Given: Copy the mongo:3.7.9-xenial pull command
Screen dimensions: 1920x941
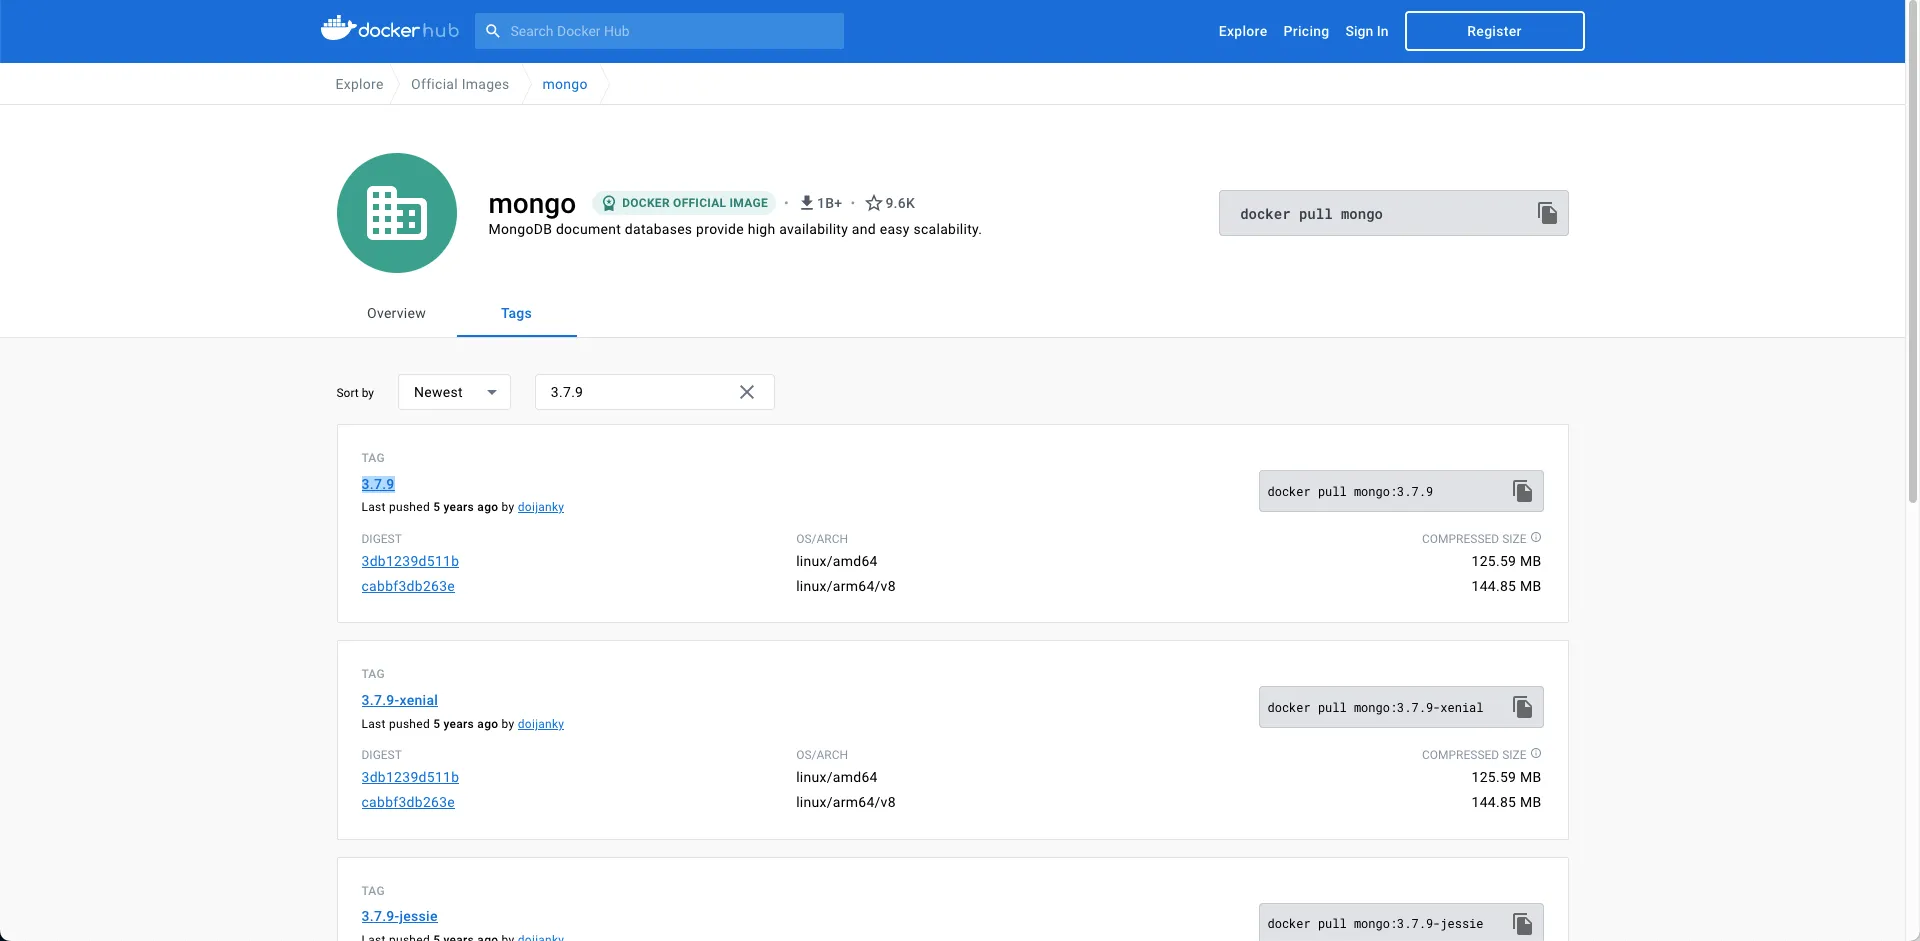Looking at the screenshot, I should tap(1522, 707).
